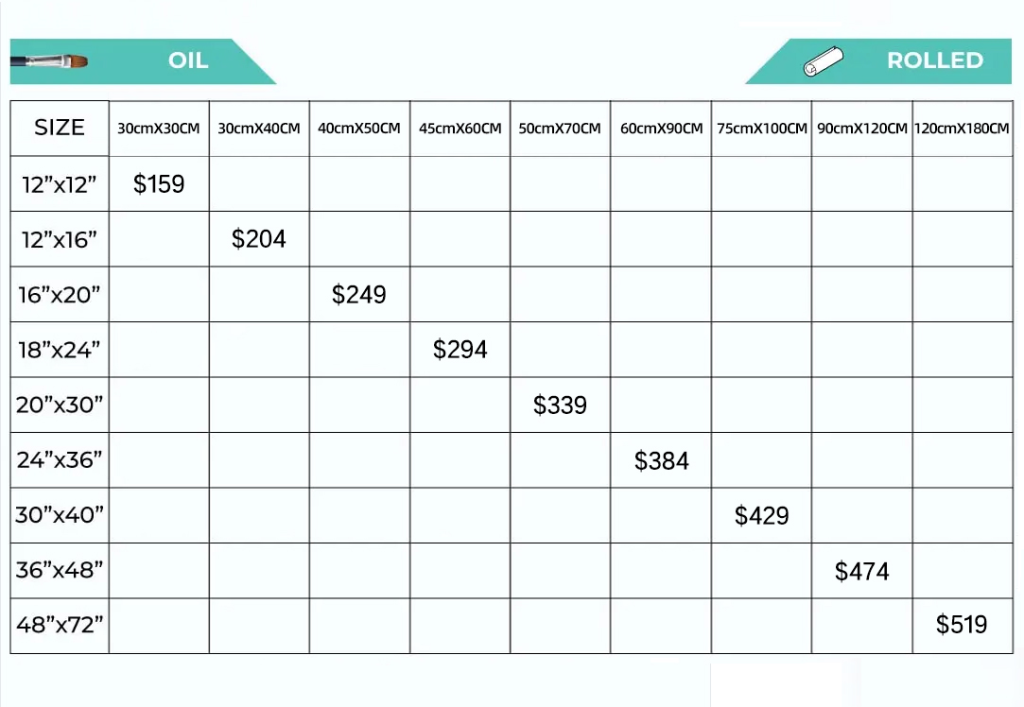Click the rolled canvas icon
The image size is (1024, 707).
pos(825,62)
